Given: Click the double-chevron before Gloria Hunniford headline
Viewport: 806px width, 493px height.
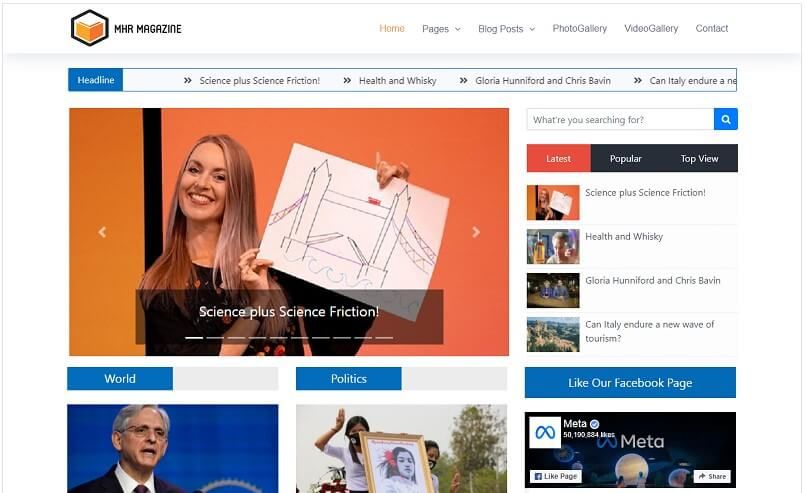Looking at the screenshot, I should (463, 81).
